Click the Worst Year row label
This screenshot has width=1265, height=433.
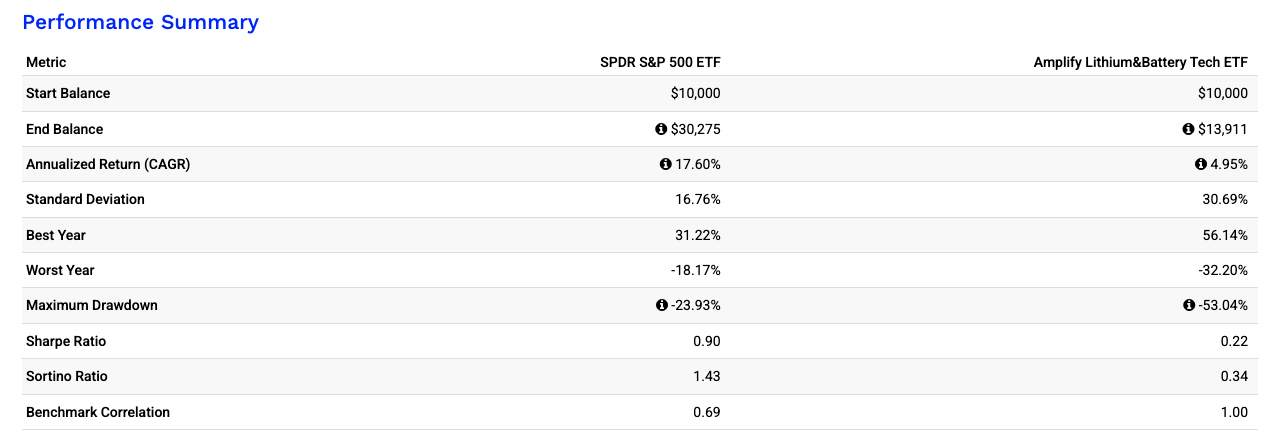pos(60,270)
